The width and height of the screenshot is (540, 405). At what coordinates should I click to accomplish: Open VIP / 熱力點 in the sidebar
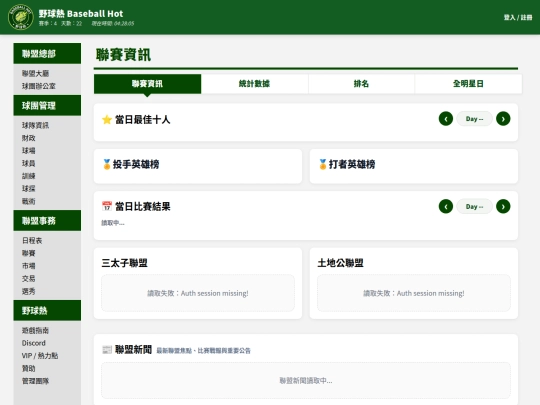(40, 356)
